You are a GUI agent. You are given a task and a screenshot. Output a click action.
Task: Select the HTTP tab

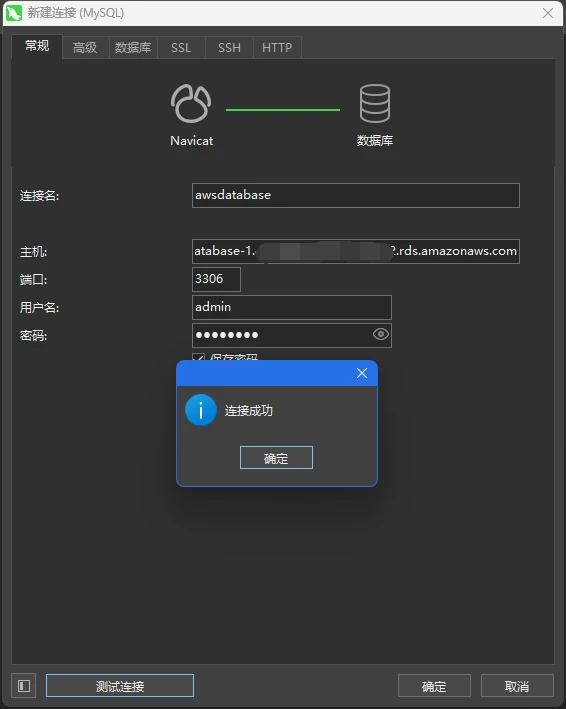[277, 47]
